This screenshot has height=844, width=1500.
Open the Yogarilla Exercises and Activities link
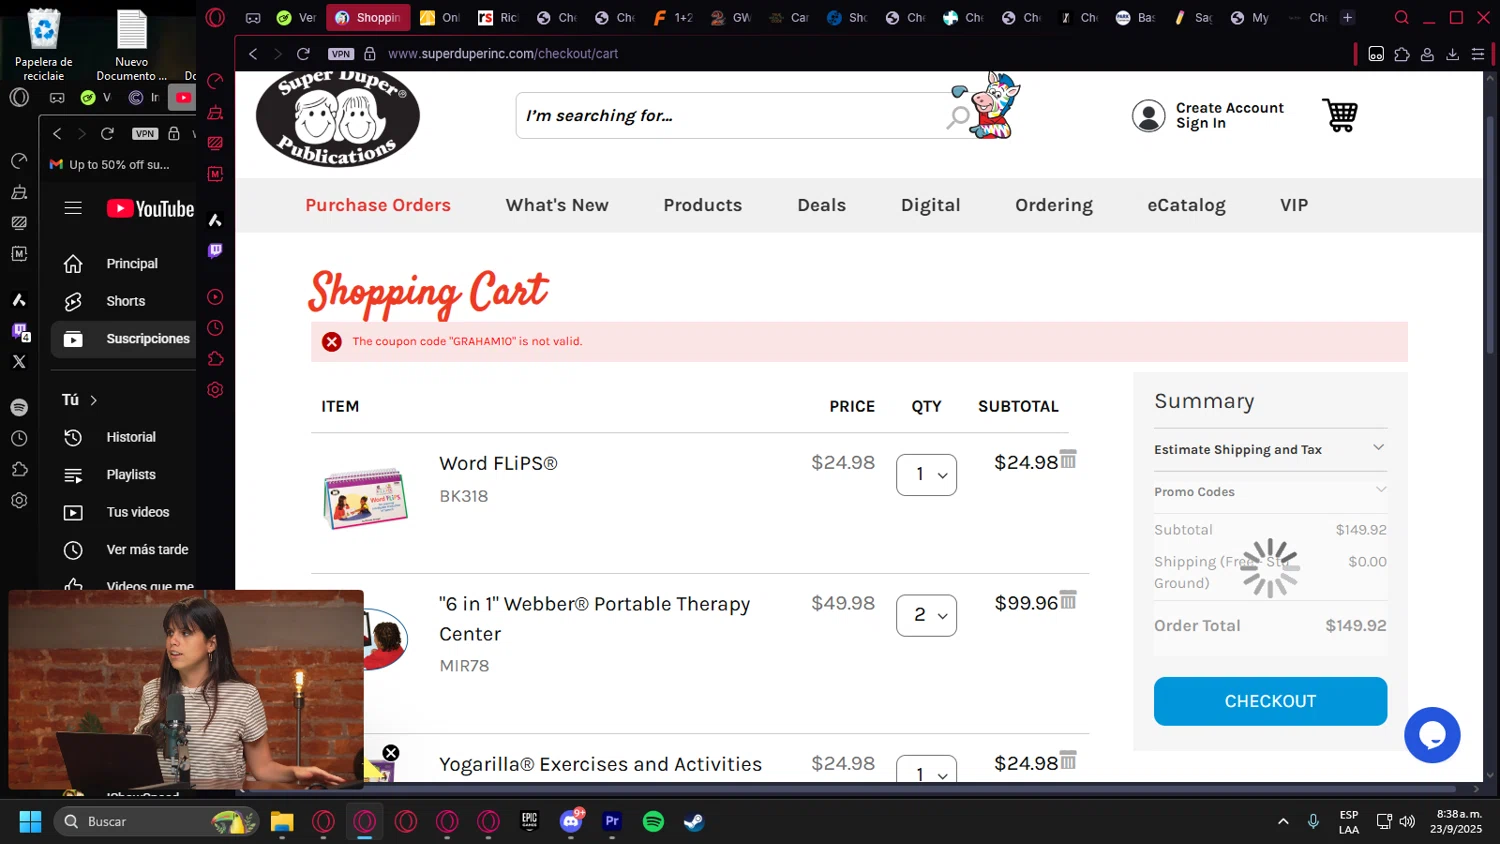pos(600,764)
